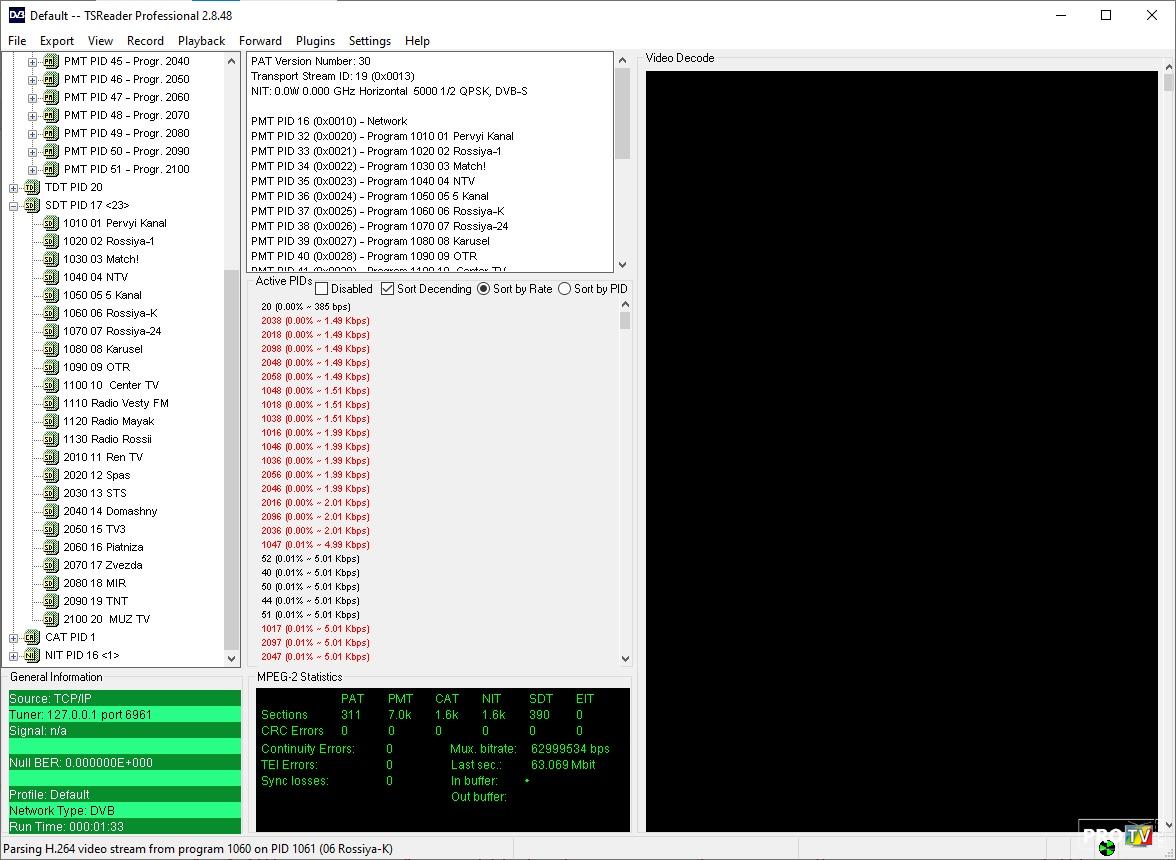Click the CAT PID 1 table icon
1176x860 pixels.
click(32, 637)
